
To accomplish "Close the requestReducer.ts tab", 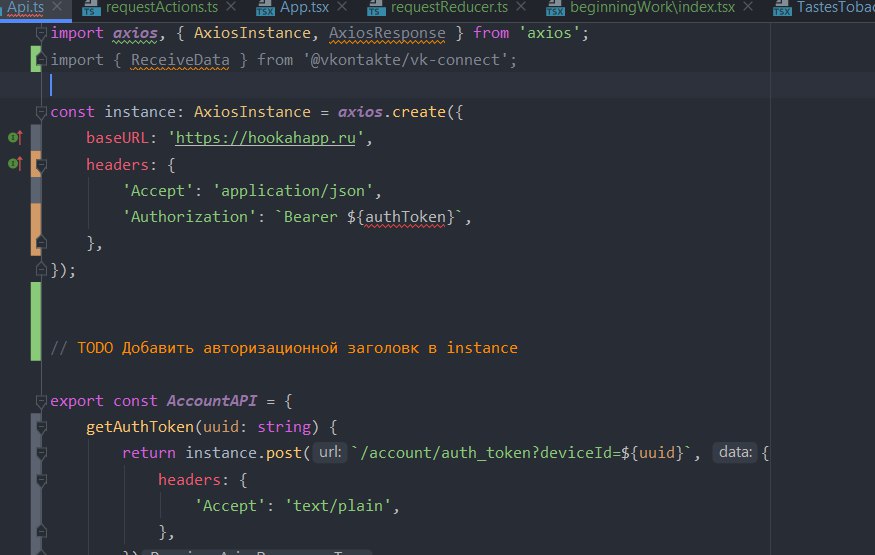I will pyautogui.click(x=521, y=7).
